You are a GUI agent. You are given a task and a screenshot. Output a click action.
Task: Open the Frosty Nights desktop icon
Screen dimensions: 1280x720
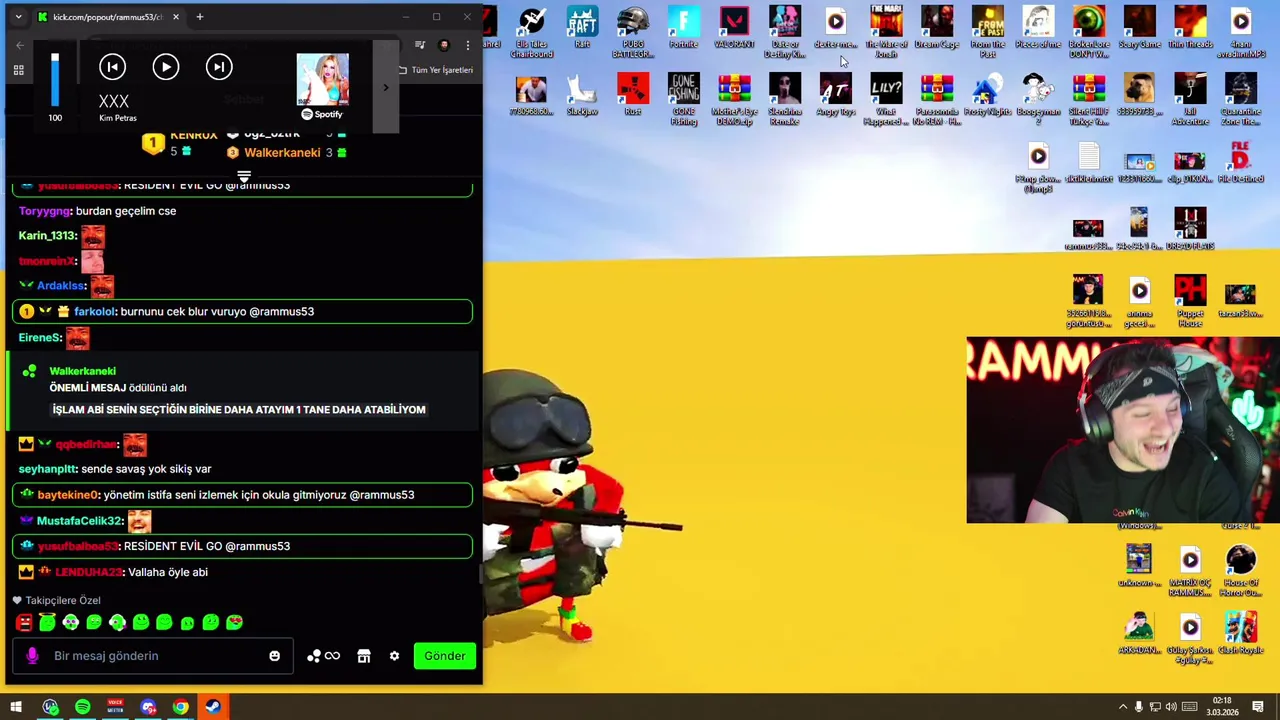[988, 95]
